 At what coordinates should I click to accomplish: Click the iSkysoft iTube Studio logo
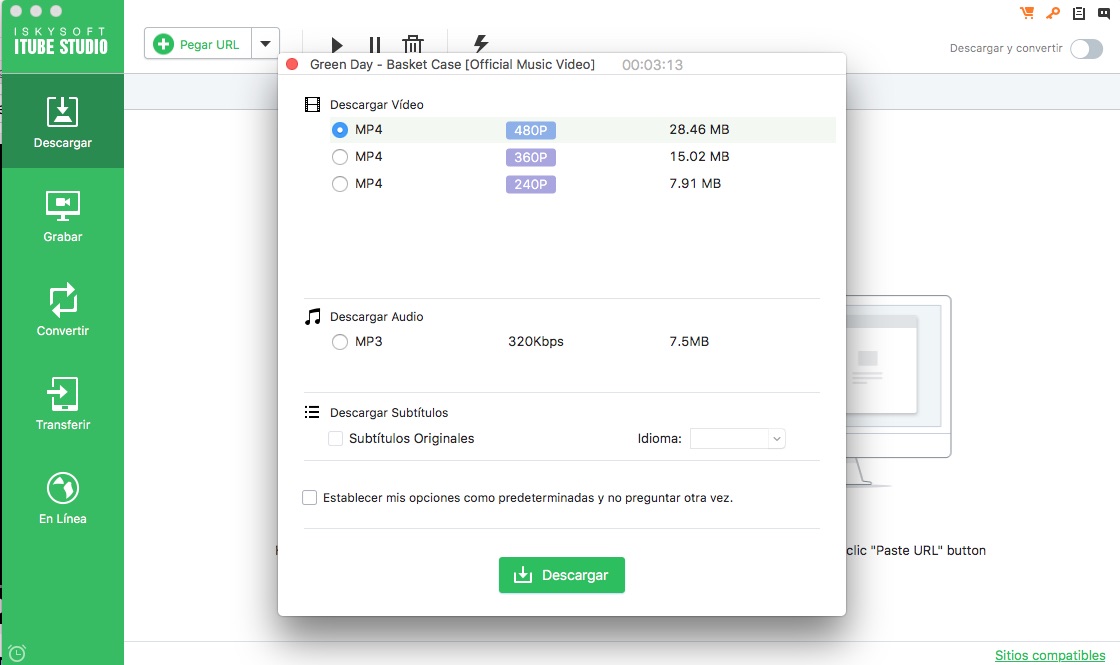coord(61,41)
